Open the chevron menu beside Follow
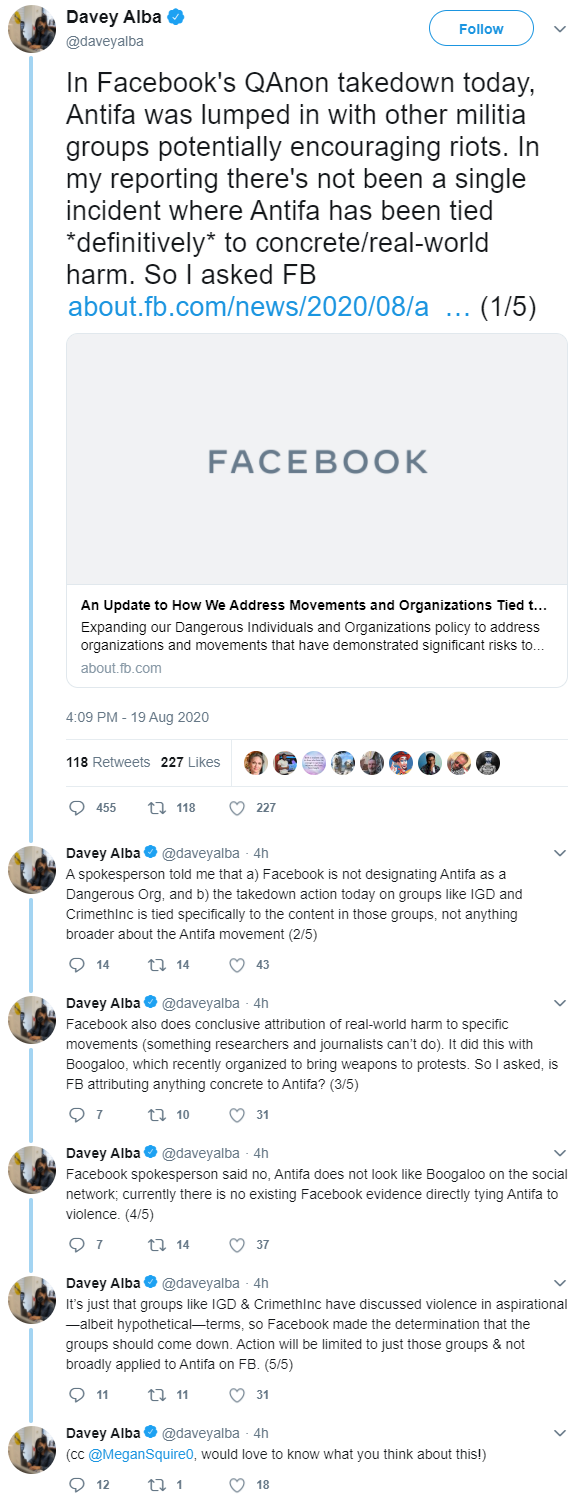The image size is (577, 1497). 559,29
